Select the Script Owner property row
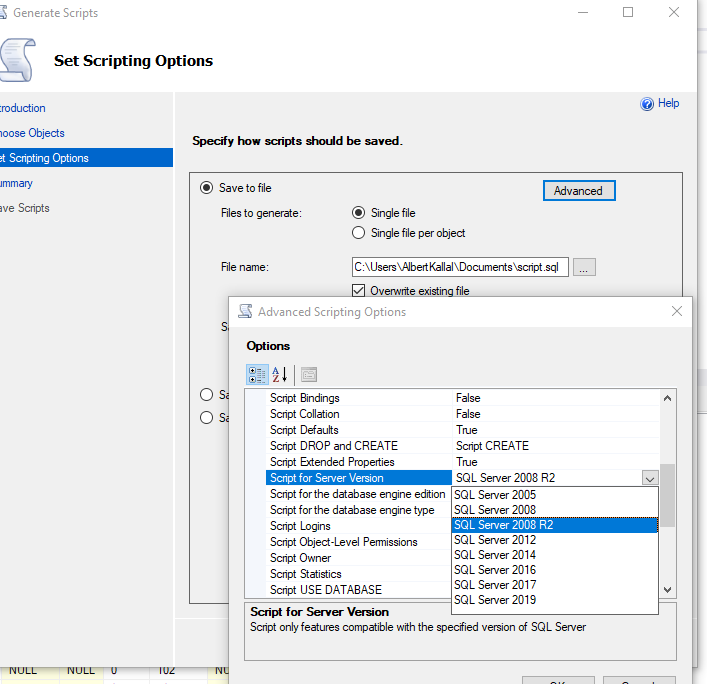 [x=358, y=558]
